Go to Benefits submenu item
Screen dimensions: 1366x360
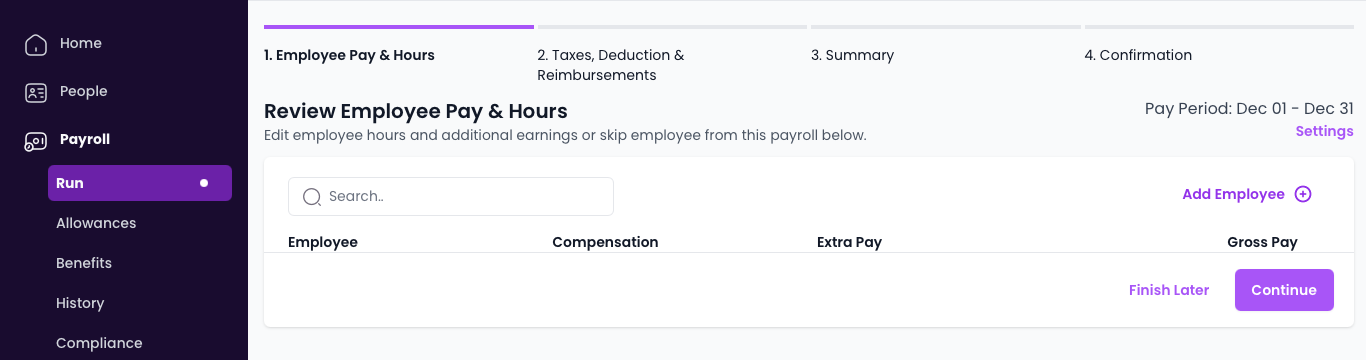(84, 263)
